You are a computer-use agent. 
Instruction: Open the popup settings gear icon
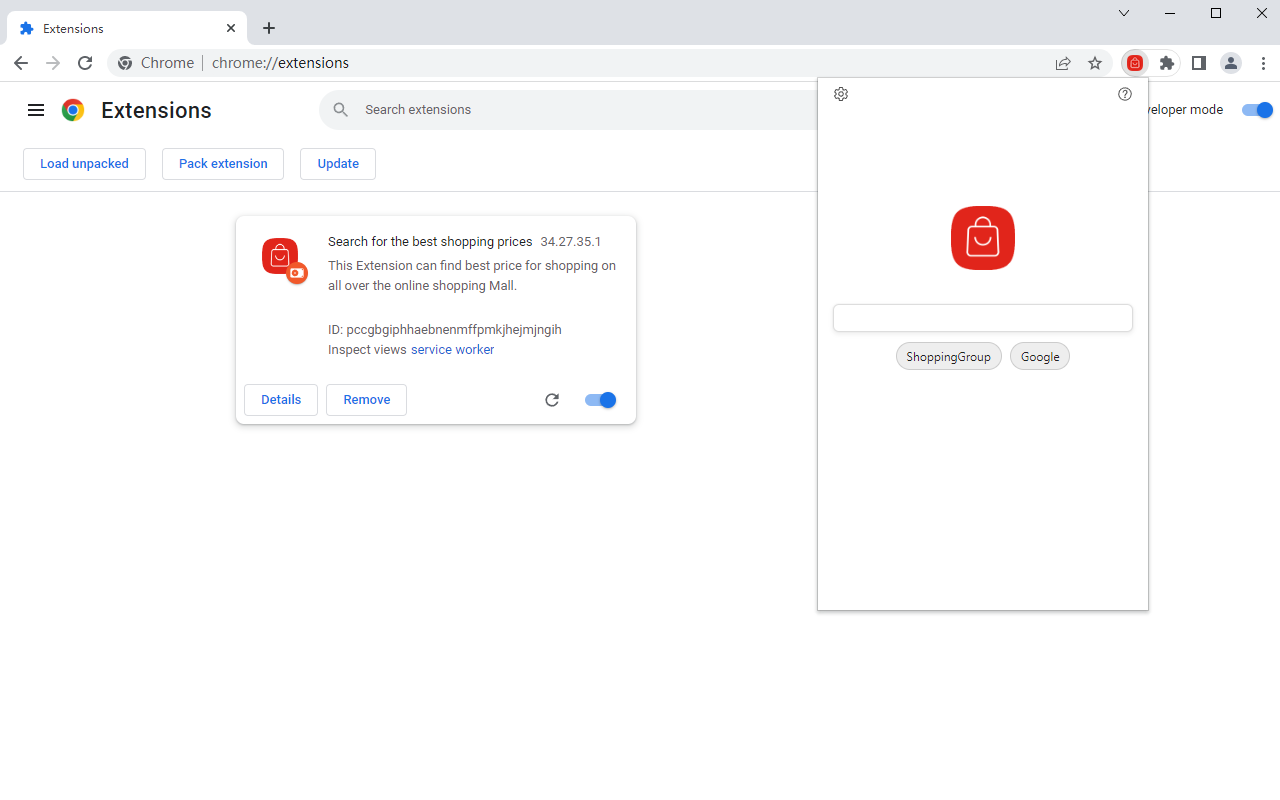[841, 94]
